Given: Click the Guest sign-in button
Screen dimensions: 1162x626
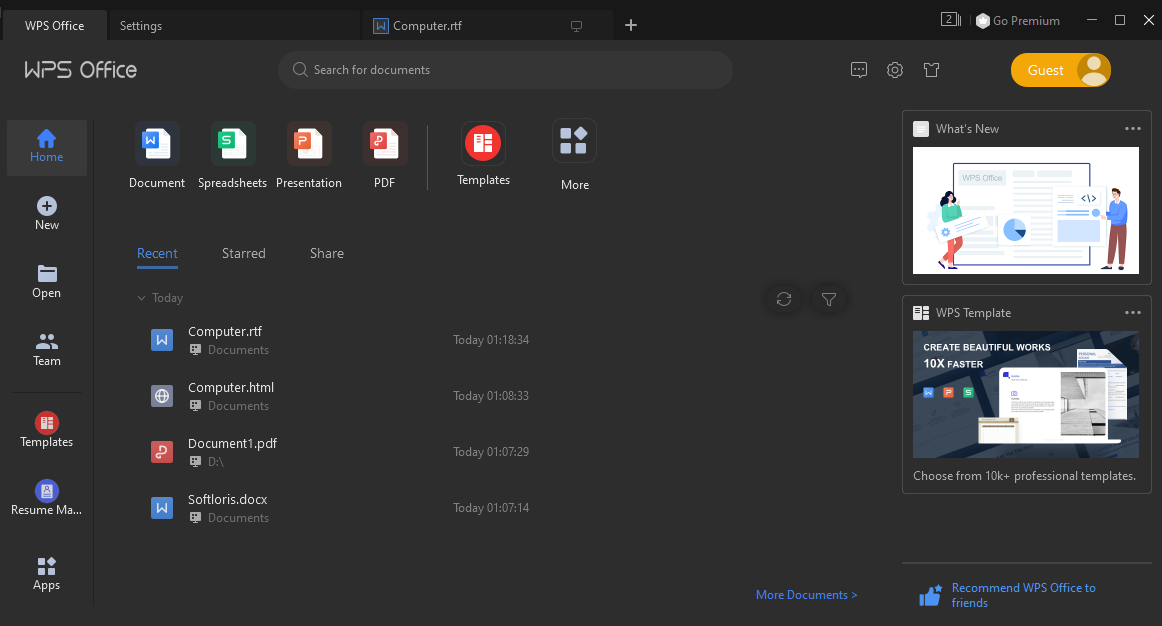Looking at the screenshot, I should tap(1060, 70).
